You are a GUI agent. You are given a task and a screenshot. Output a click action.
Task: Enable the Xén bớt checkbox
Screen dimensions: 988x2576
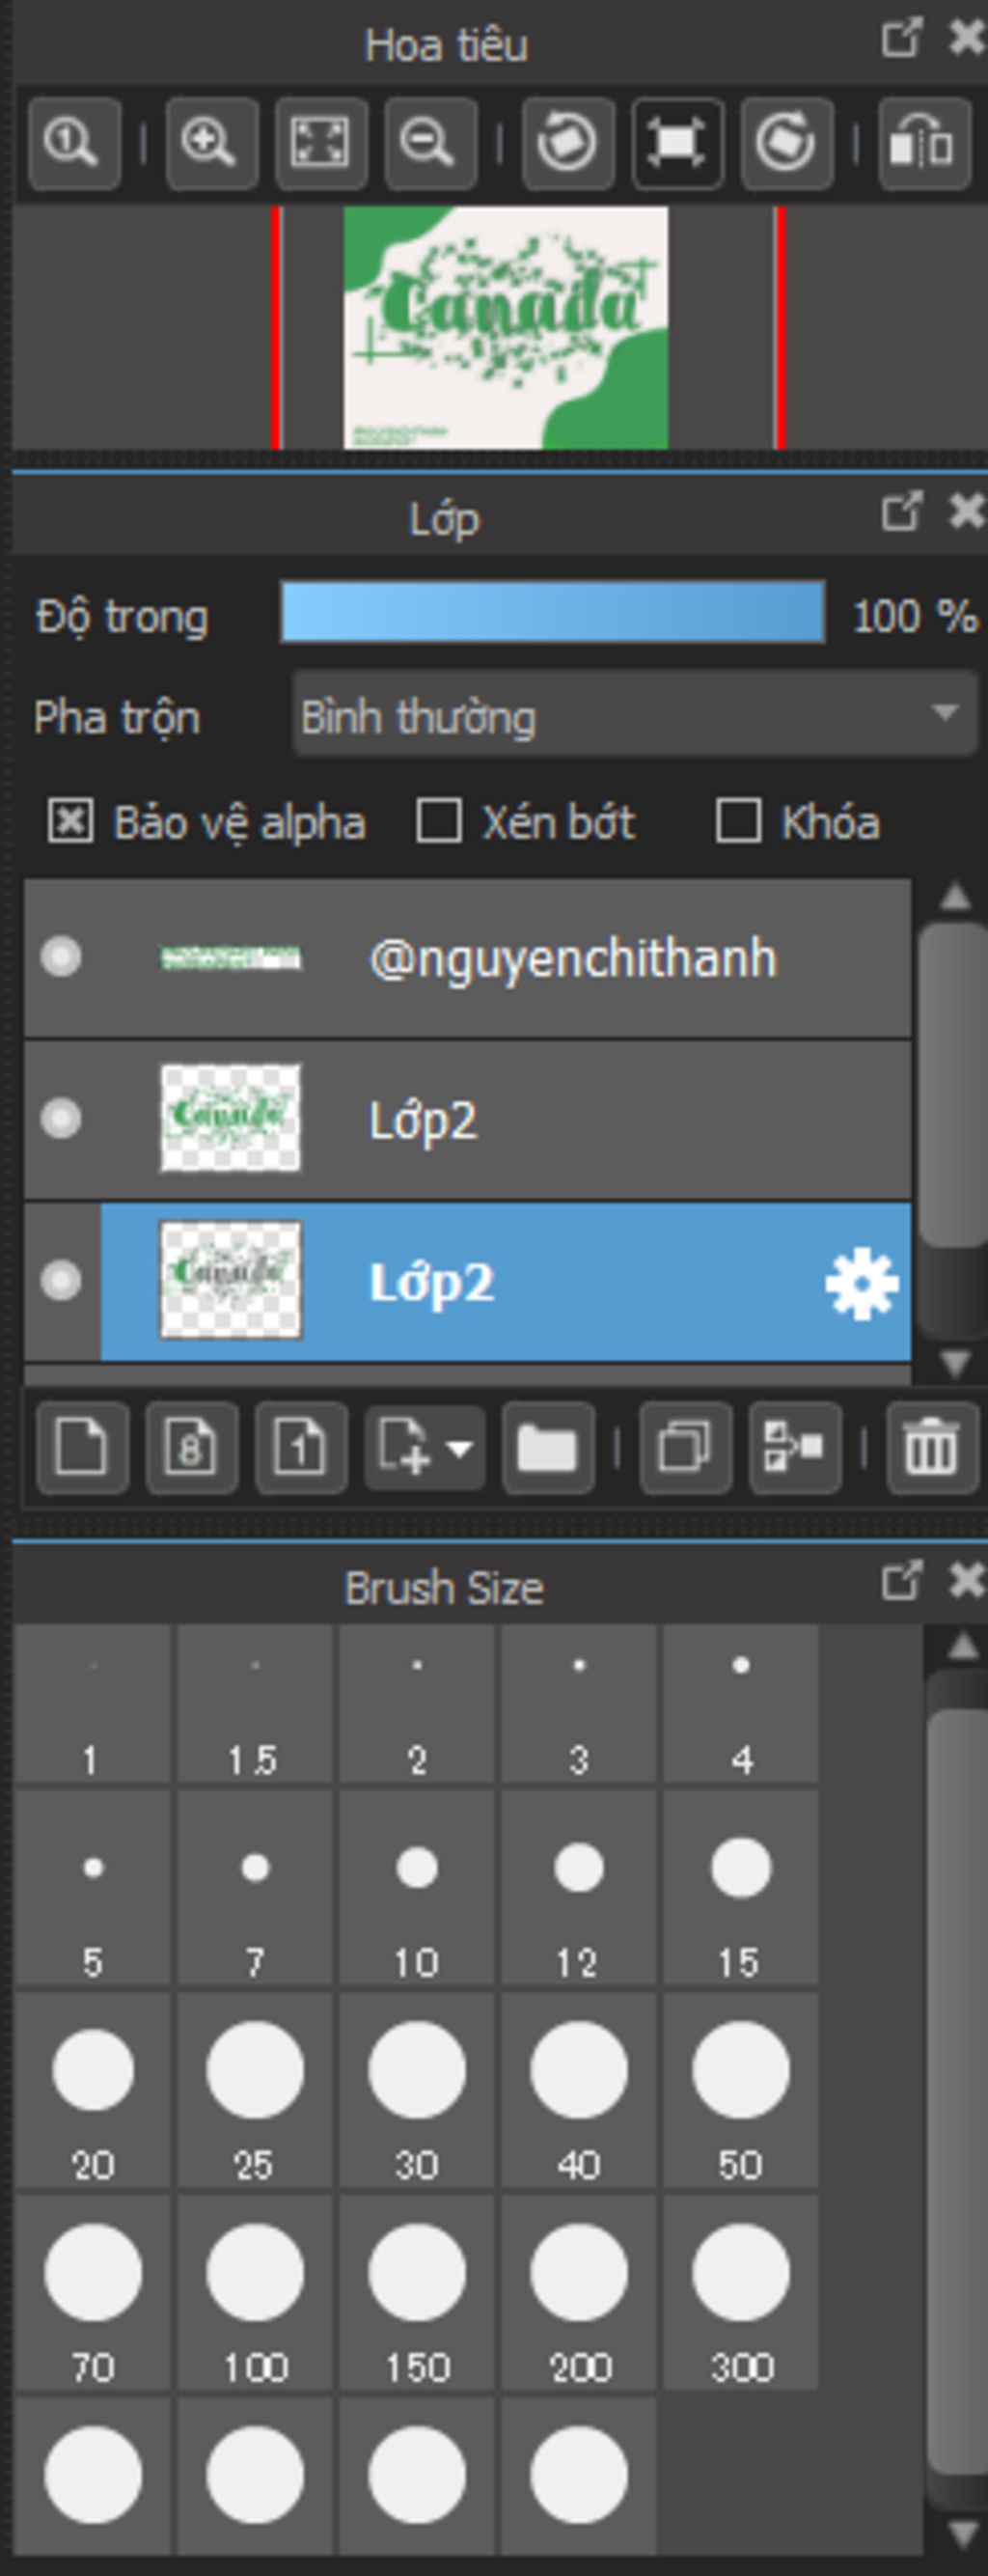point(439,822)
